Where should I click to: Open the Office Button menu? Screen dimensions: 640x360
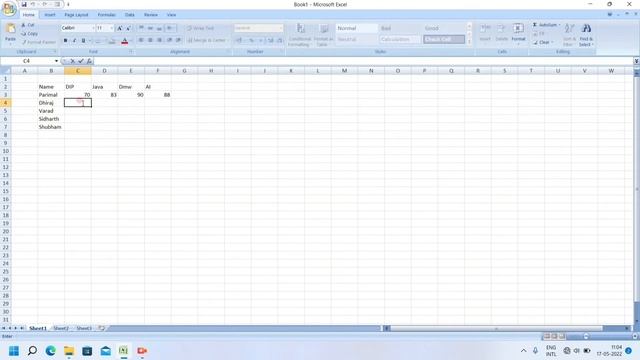tap(9, 8)
